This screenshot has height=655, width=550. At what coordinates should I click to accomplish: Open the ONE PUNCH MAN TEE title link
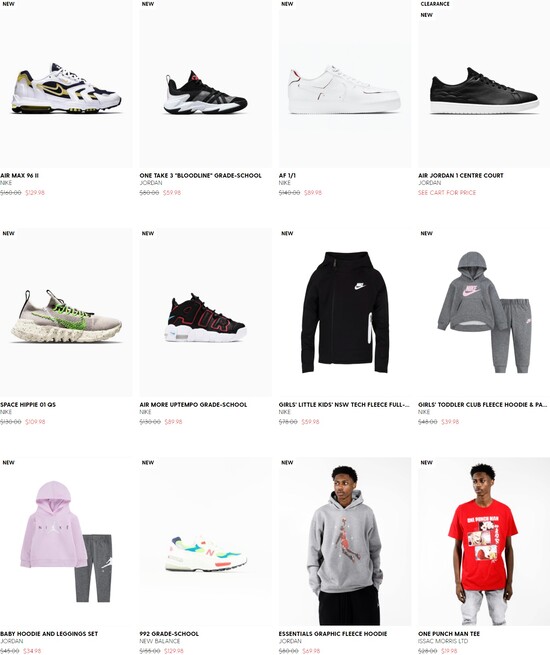point(449,634)
